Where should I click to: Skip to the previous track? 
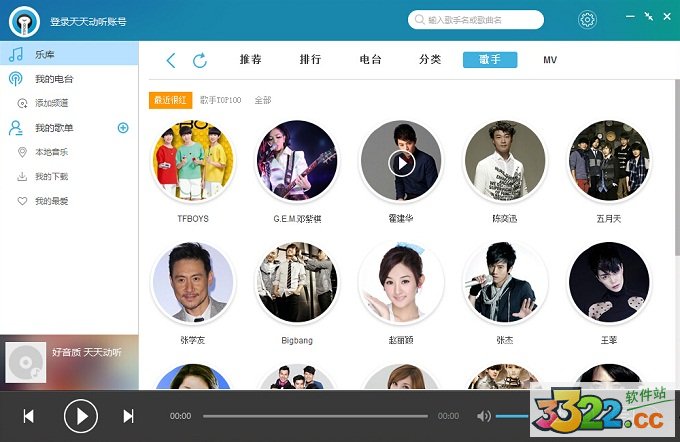[29, 416]
